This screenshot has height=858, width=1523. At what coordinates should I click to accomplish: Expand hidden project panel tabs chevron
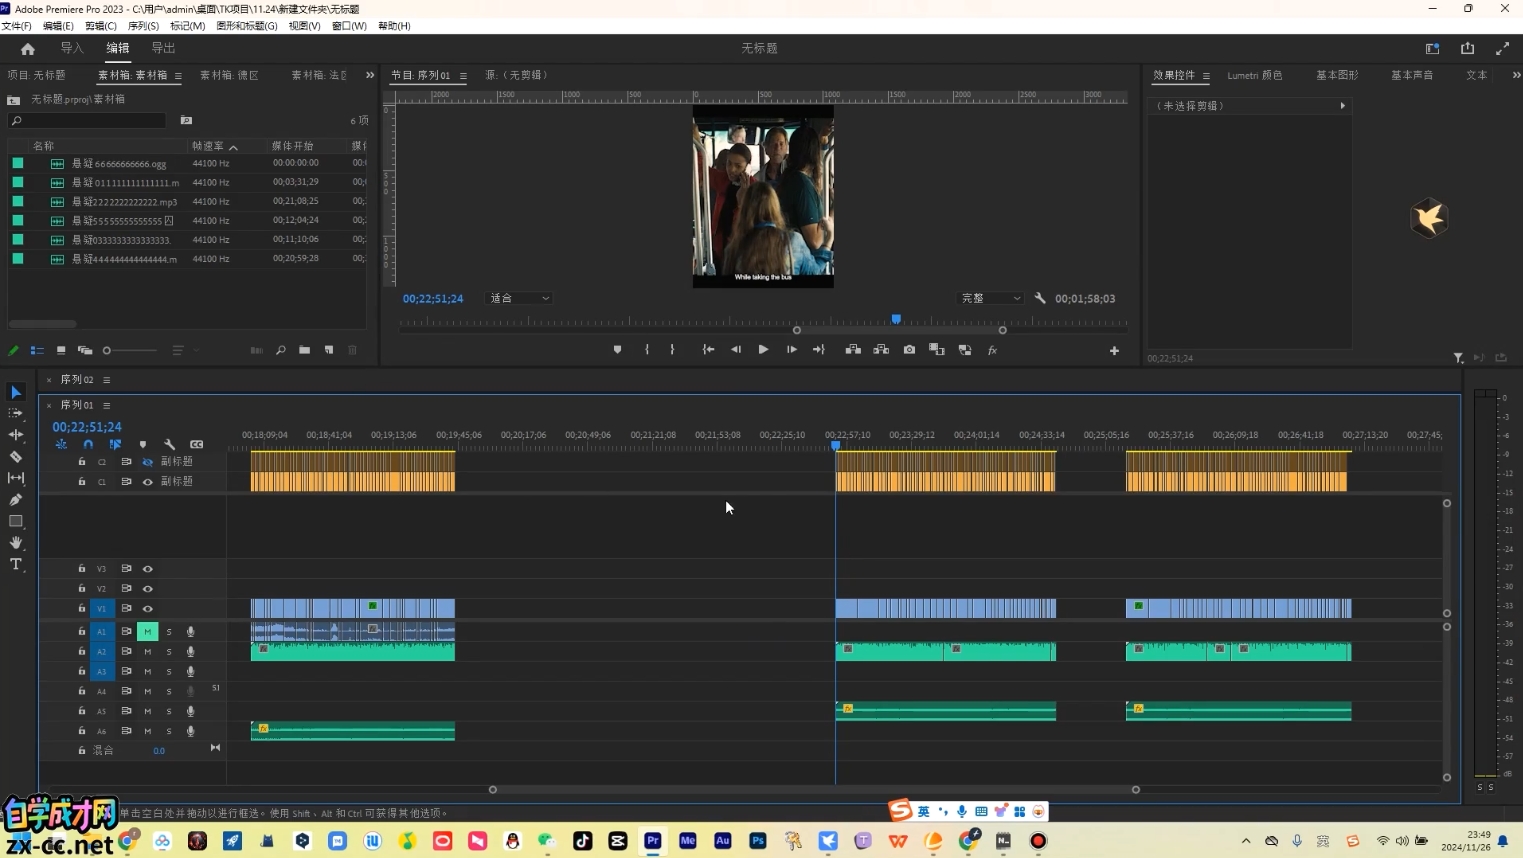[370, 75]
